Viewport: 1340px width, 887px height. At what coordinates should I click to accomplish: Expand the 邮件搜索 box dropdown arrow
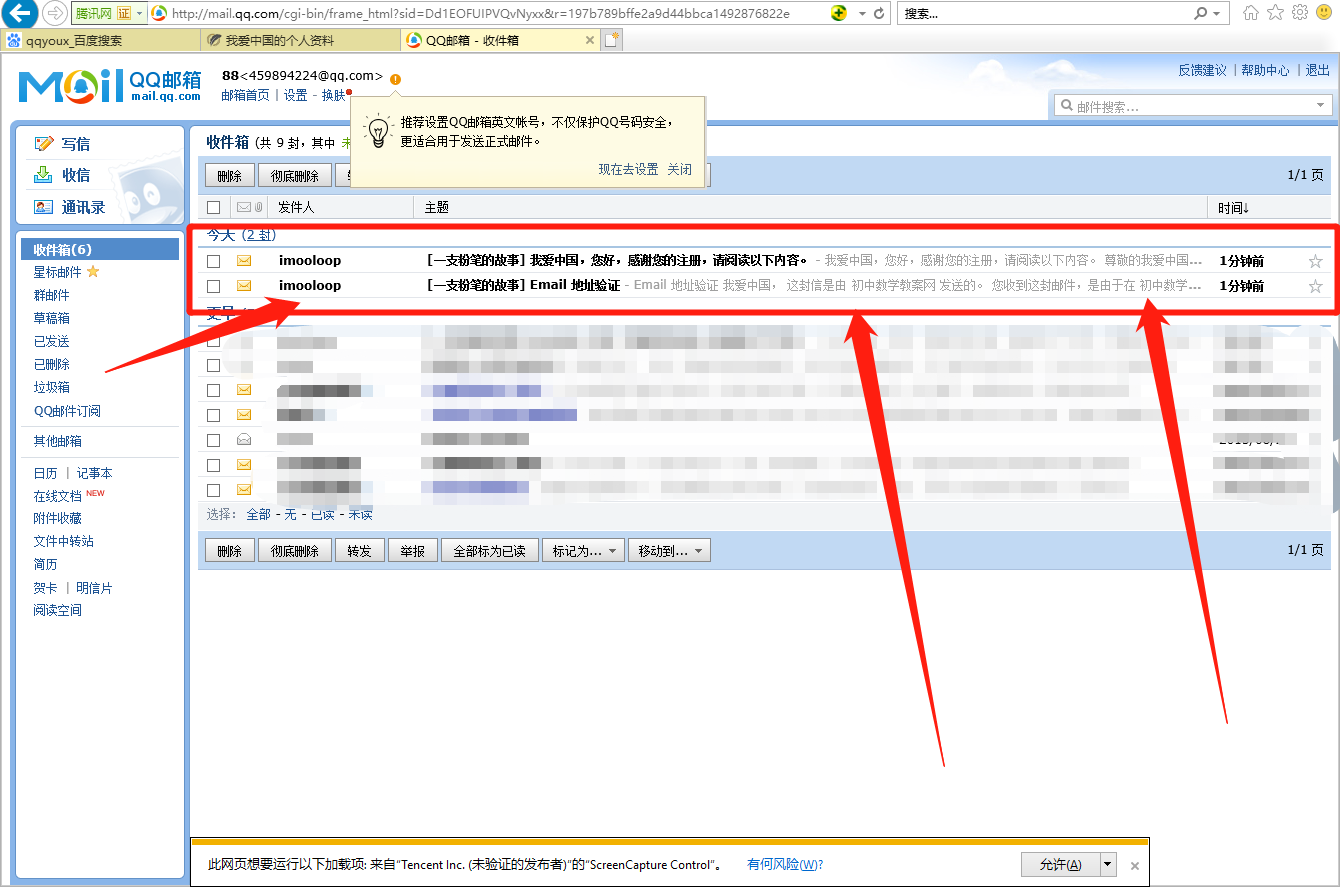pyautogui.click(x=1320, y=106)
